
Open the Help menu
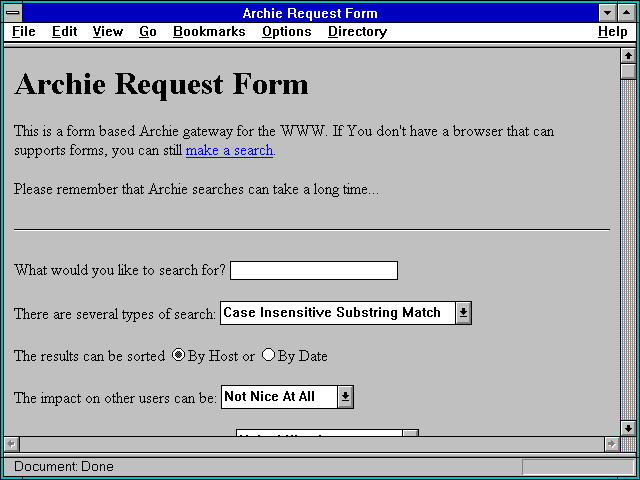click(613, 32)
